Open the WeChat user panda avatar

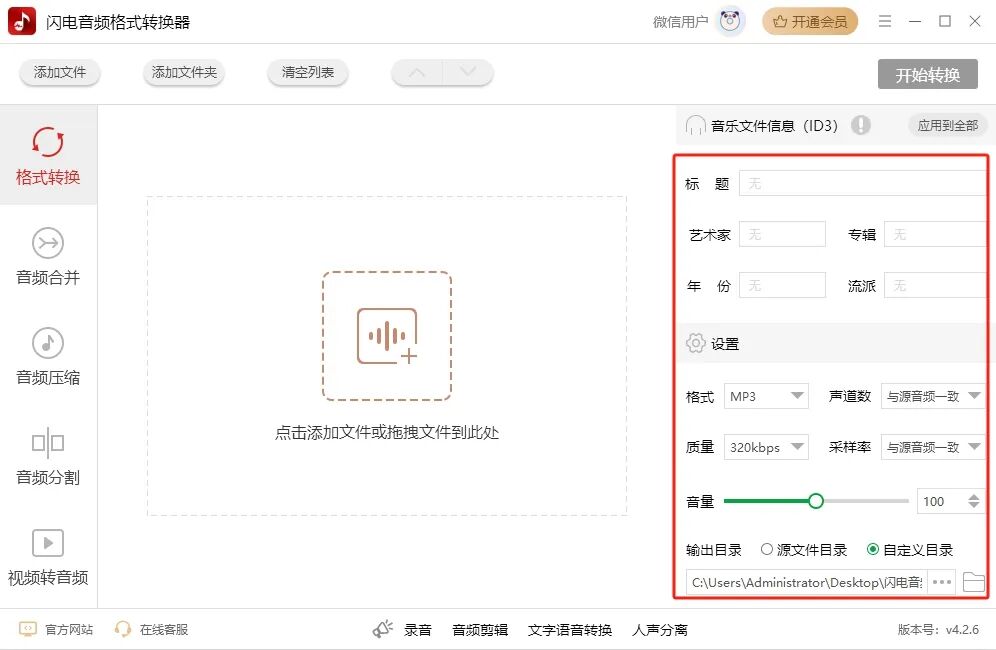[x=730, y=22]
